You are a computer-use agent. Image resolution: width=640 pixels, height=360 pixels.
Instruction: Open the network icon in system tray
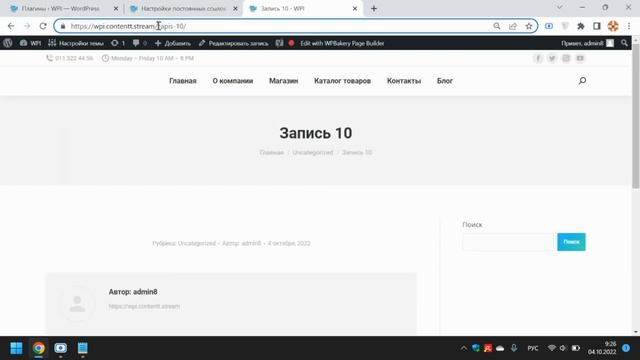point(551,348)
